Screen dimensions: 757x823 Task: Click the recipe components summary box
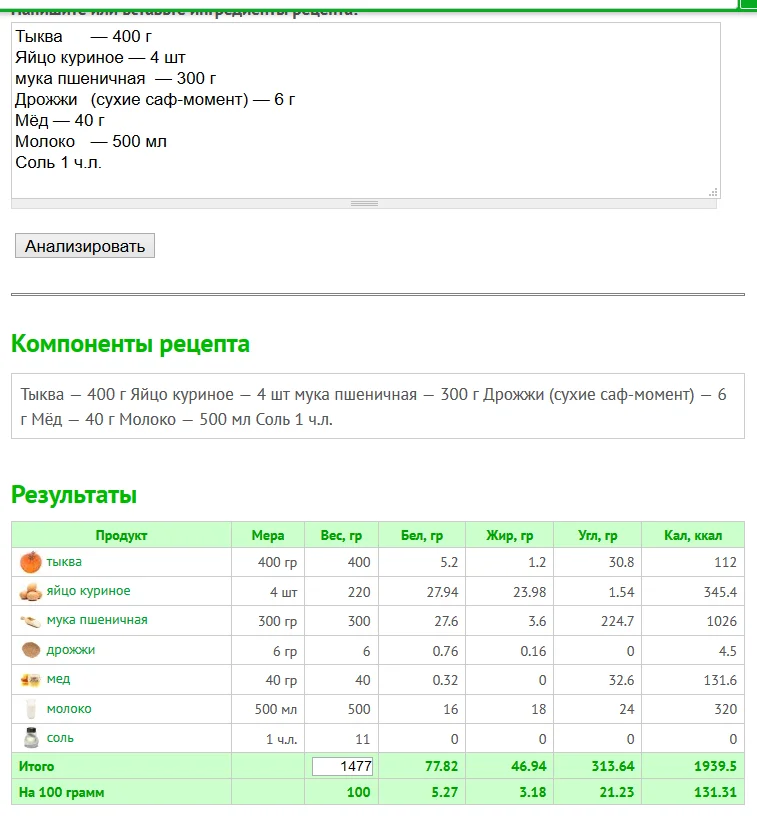378,406
